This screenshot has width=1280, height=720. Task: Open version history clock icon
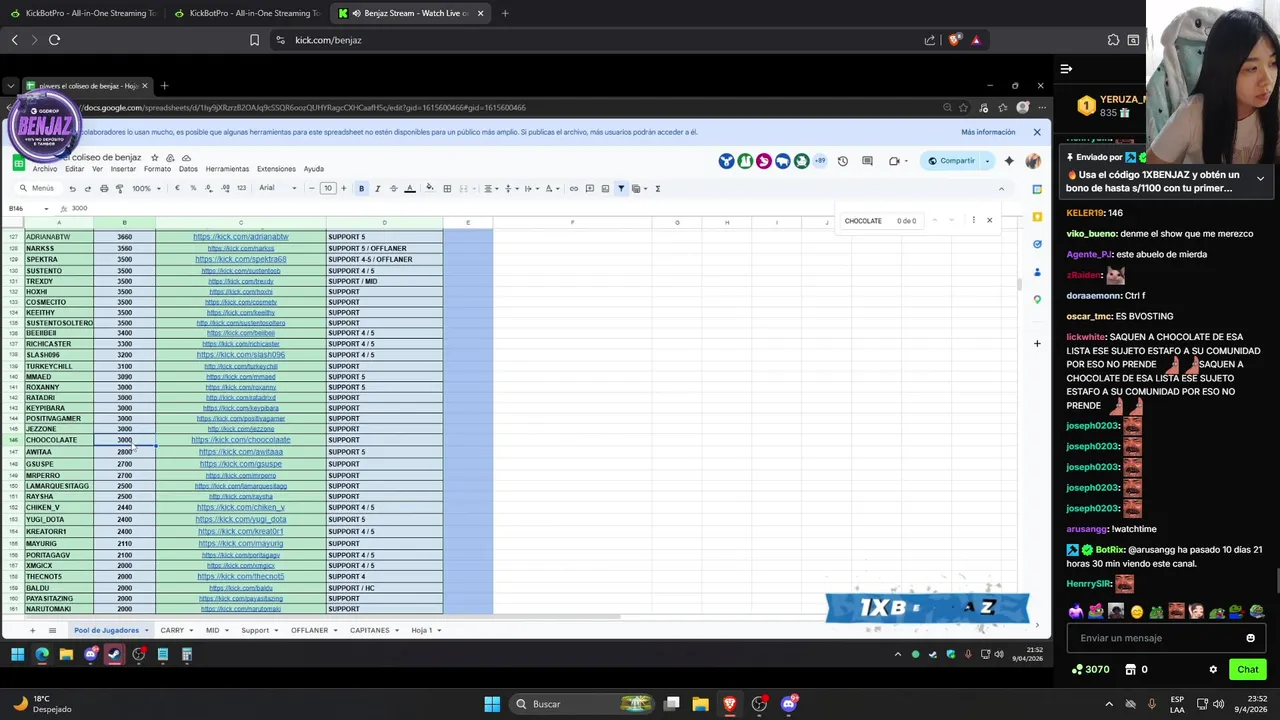(843, 161)
